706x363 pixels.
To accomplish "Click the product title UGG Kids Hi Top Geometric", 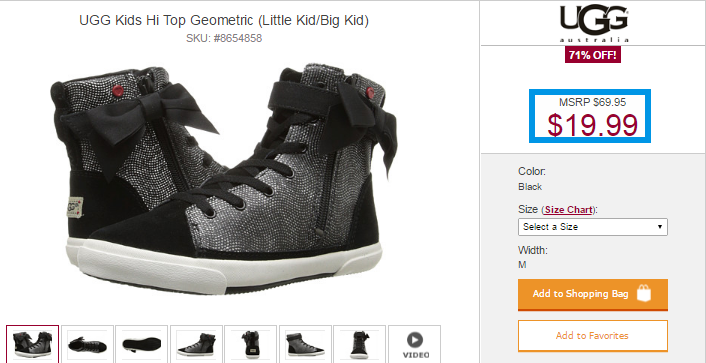I will pyautogui.click(x=224, y=21).
